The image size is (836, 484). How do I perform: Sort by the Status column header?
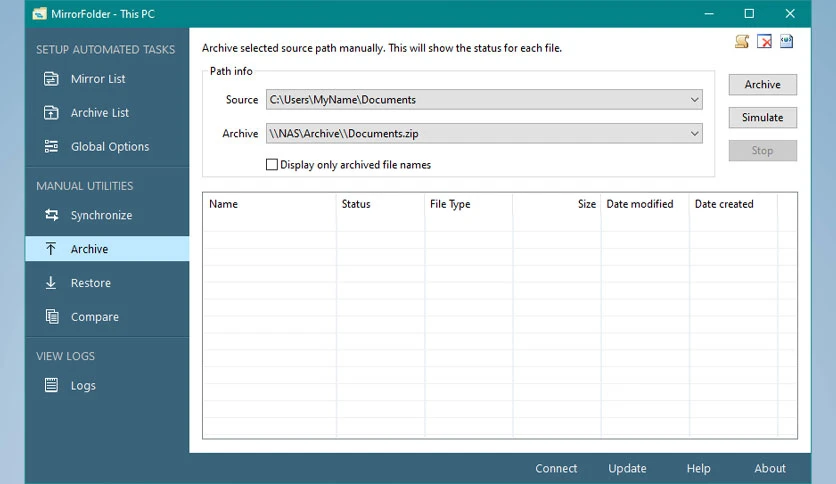pos(381,204)
